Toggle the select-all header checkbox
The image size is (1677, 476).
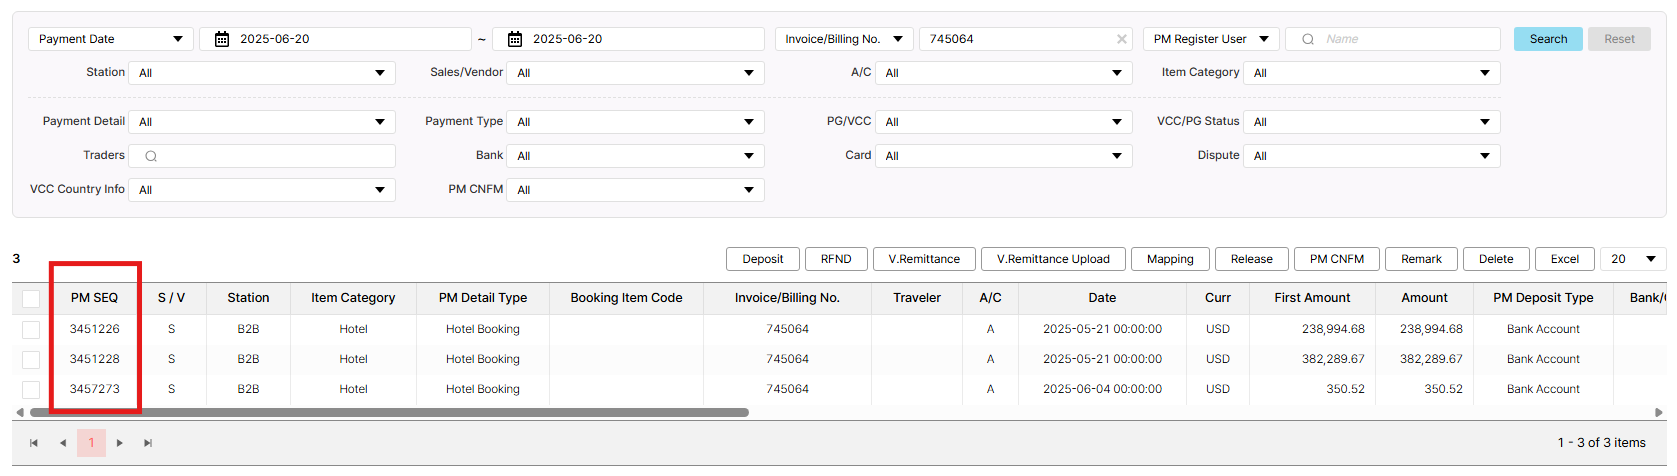[x=31, y=298]
